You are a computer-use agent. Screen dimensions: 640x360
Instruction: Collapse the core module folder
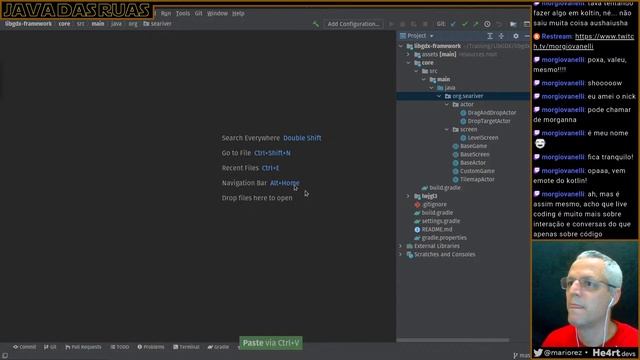click(409, 63)
